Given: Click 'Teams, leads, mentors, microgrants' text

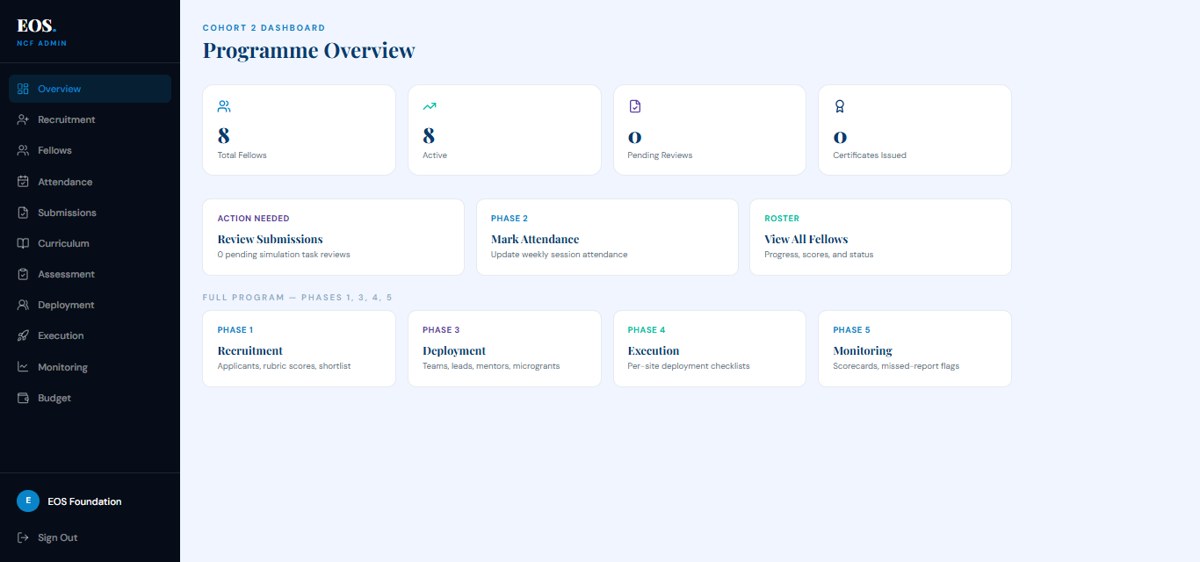Looking at the screenshot, I should (x=491, y=366).
